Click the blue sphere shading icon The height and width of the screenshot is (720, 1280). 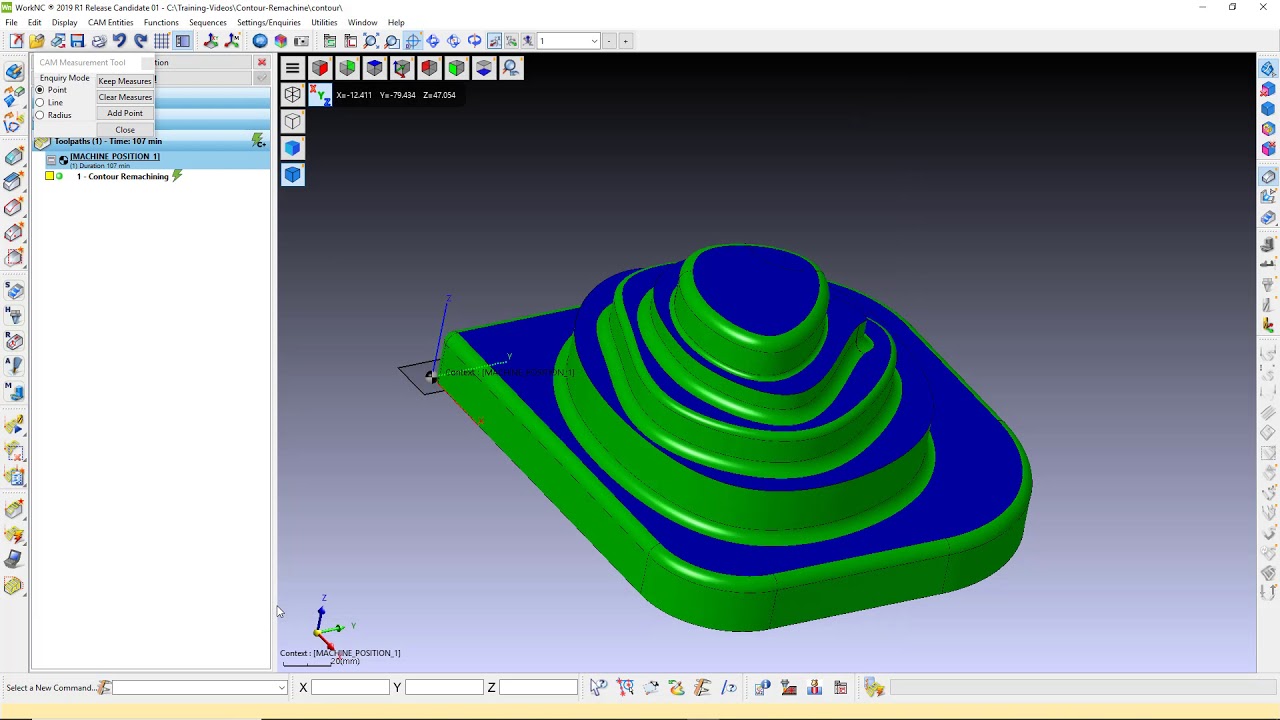coord(260,41)
